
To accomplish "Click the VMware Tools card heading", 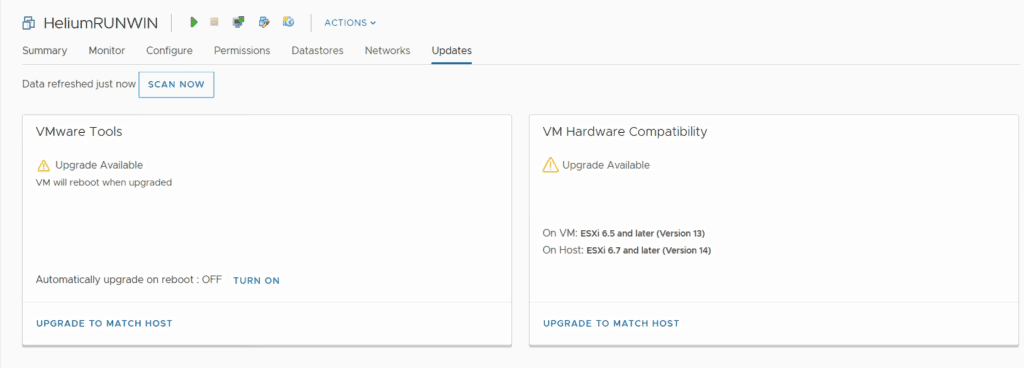I will (x=79, y=131).
